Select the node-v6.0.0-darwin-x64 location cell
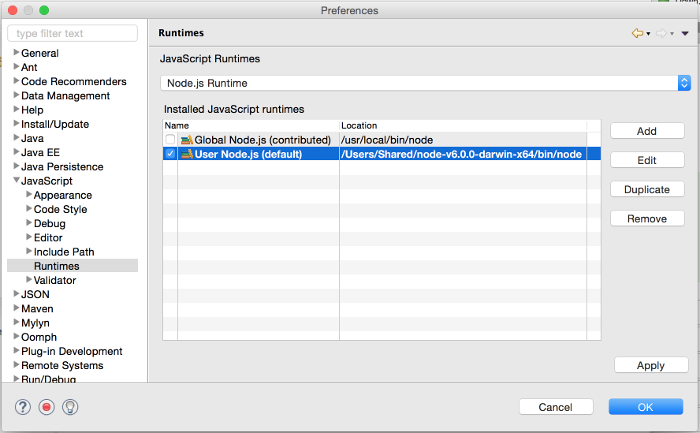The image size is (700, 433). (x=462, y=154)
